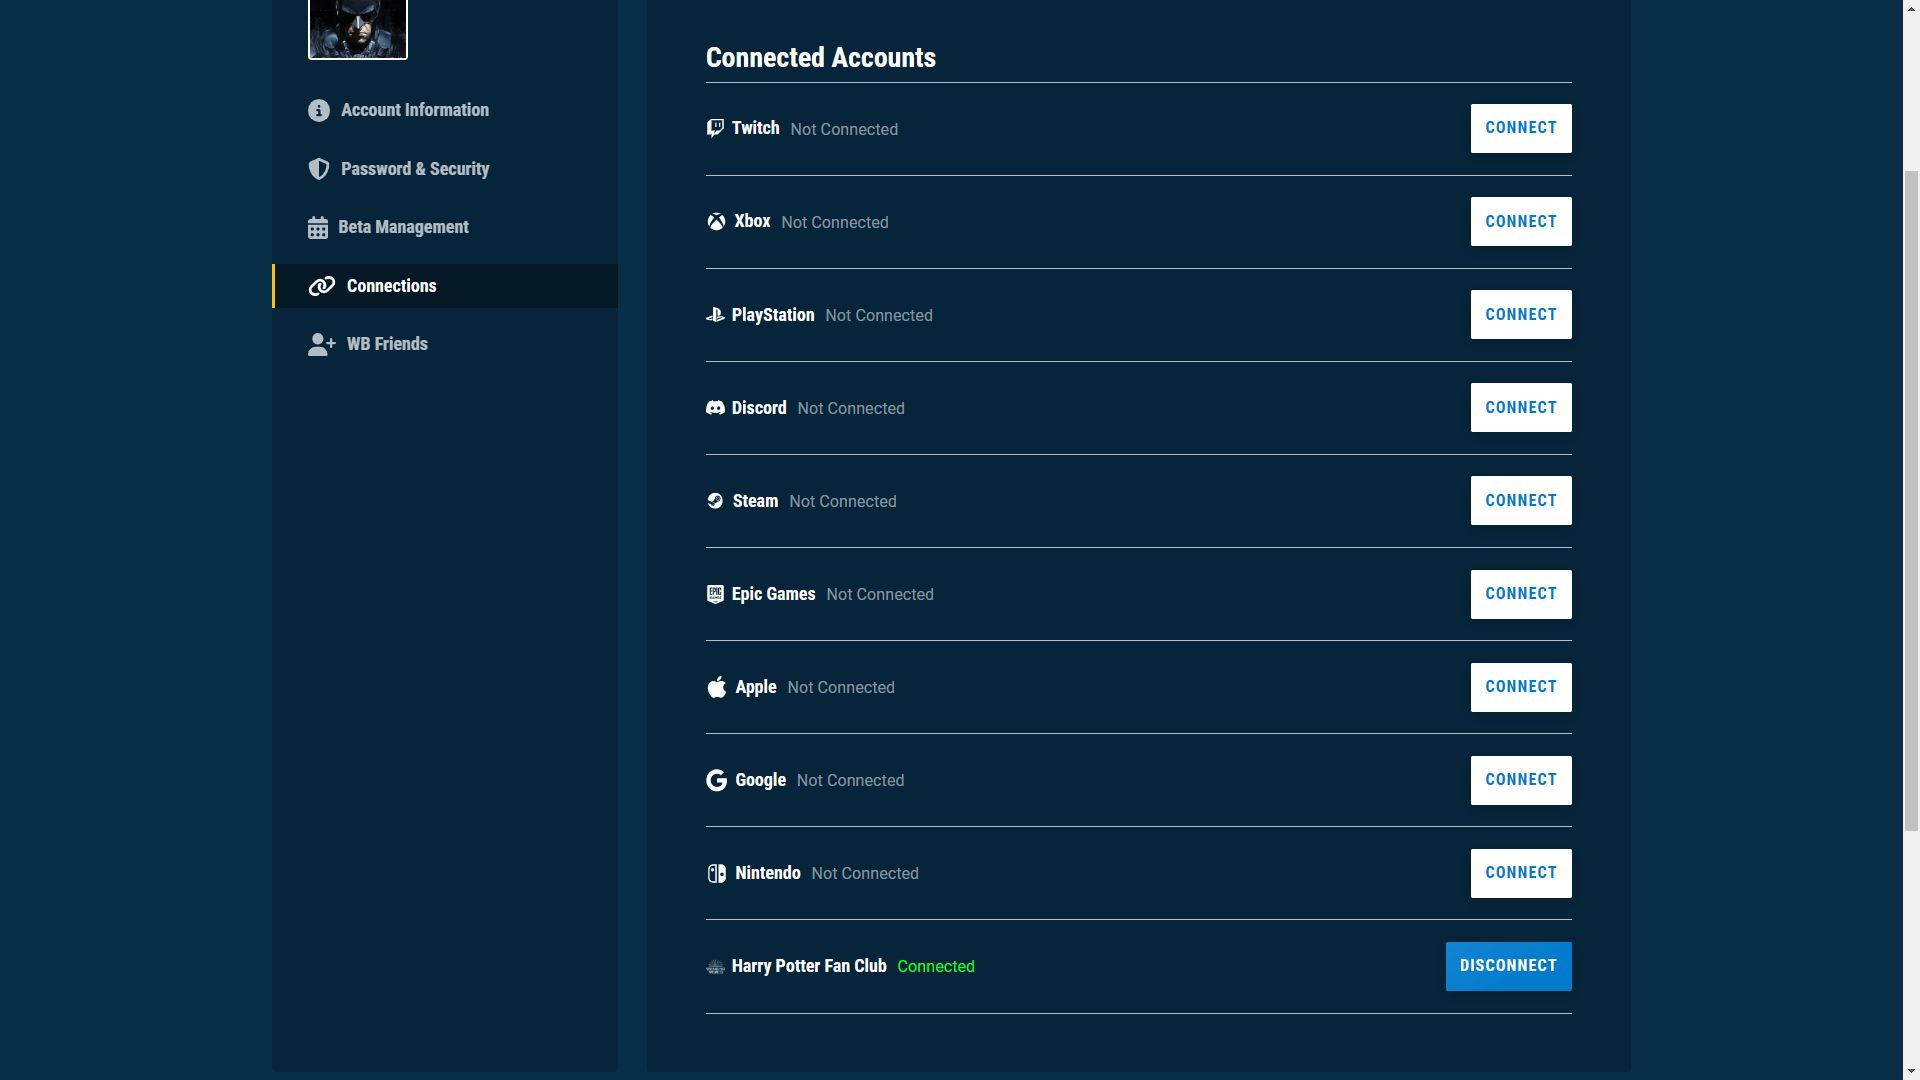Connect the Steam account

[x=1521, y=500]
